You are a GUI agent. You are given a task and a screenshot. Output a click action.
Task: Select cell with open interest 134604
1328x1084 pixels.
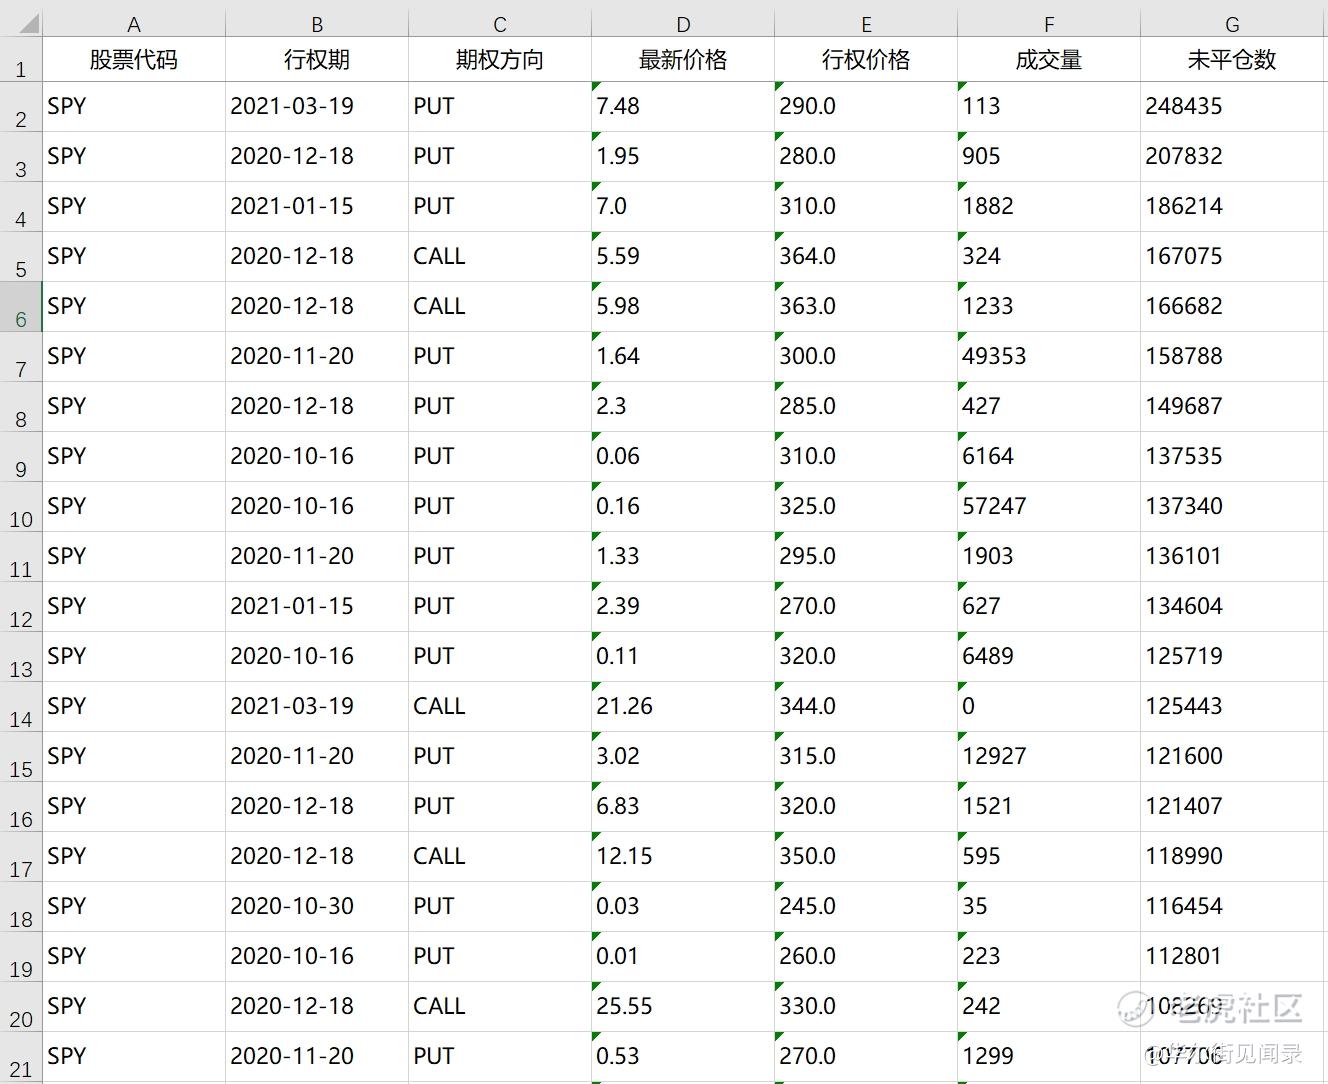click(1232, 607)
